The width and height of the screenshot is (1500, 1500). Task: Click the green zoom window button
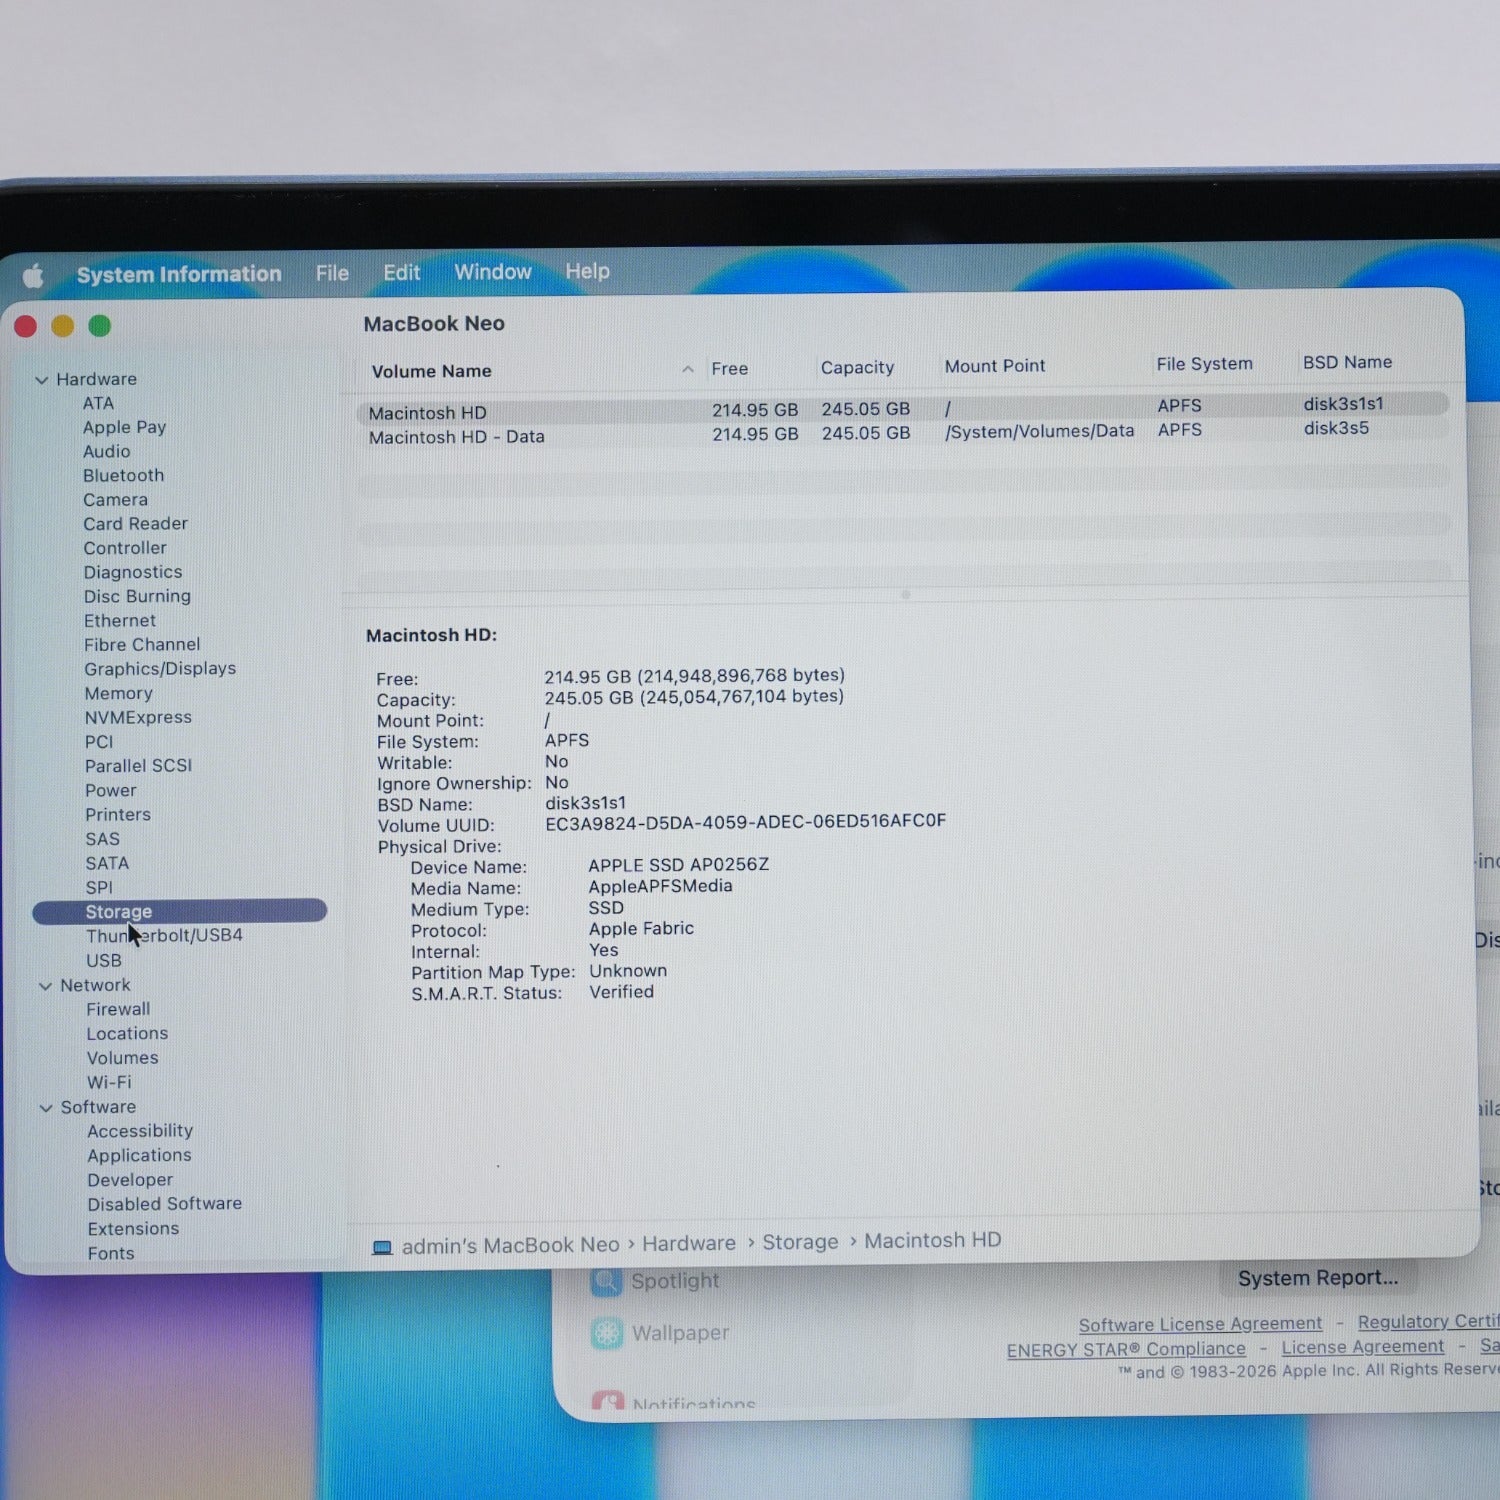99,325
